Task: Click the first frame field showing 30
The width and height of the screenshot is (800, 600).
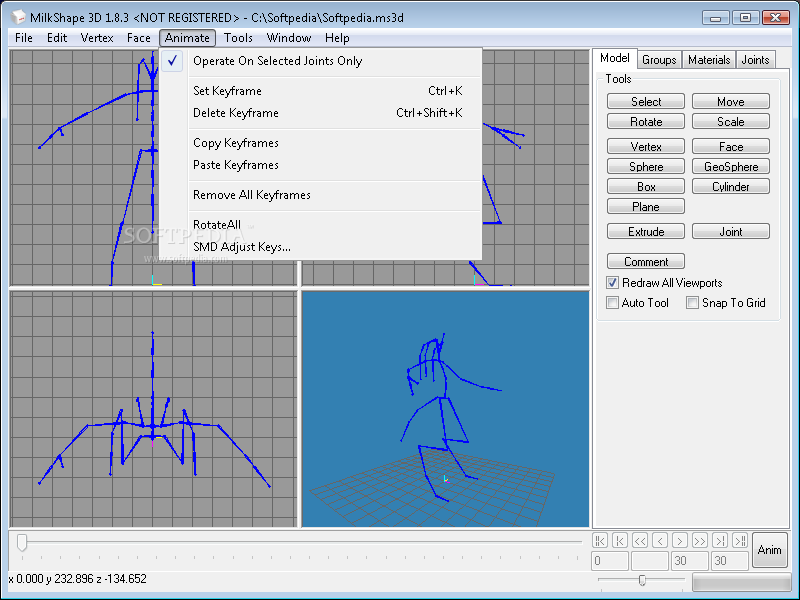Action: (690, 561)
